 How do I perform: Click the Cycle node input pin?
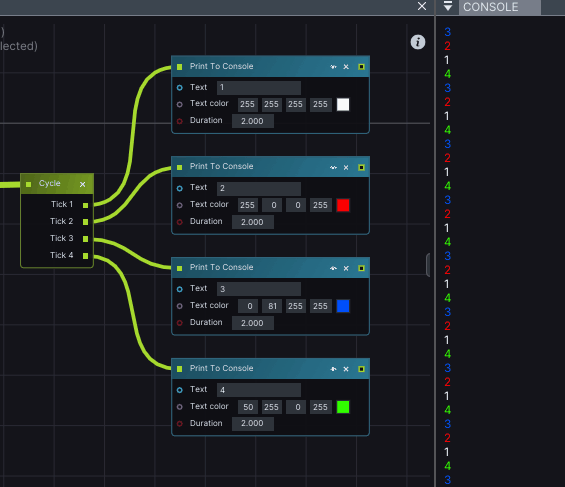(x=28, y=184)
